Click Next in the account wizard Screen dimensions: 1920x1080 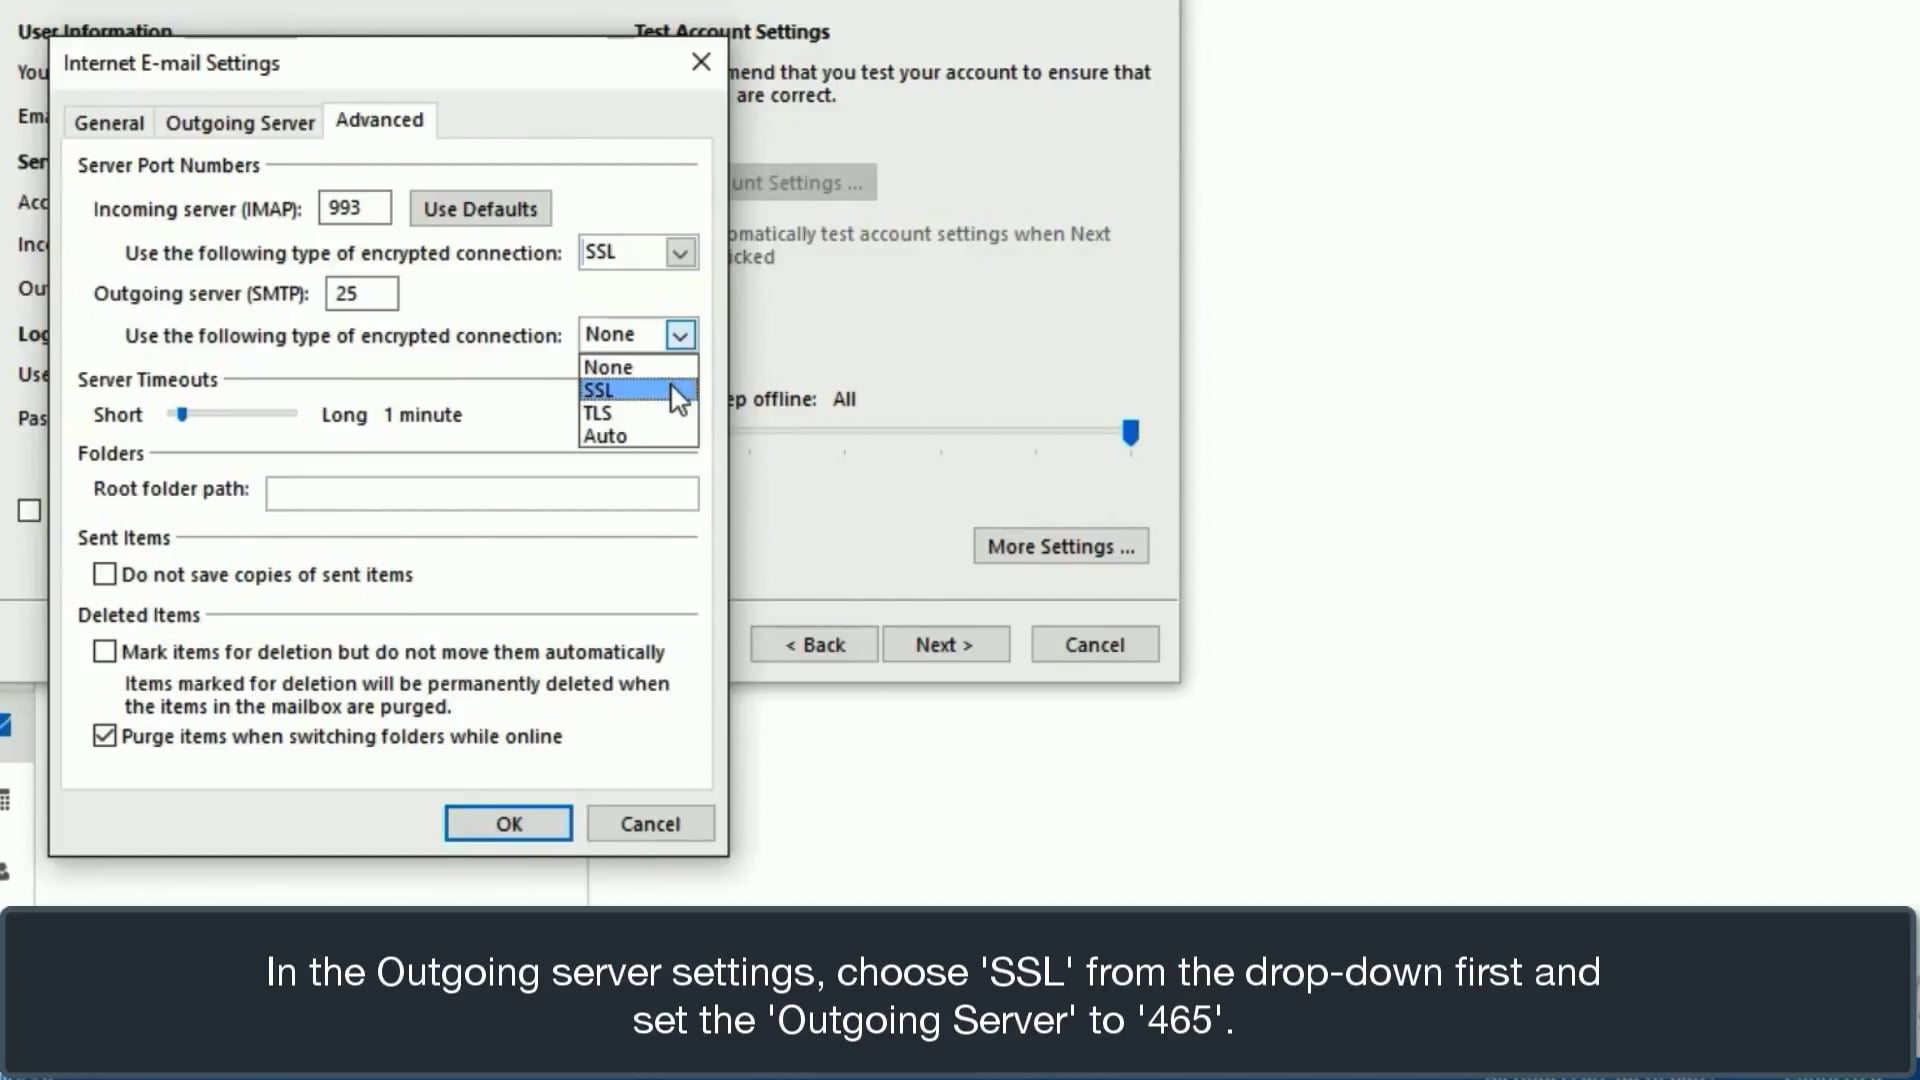click(945, 645)
